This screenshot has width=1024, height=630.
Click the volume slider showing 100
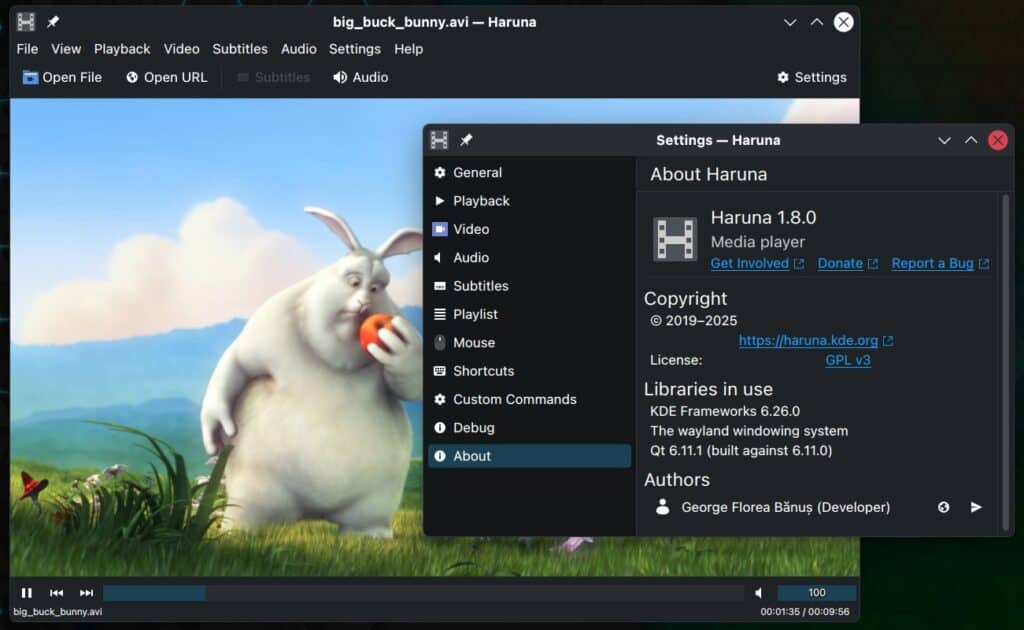(816, 593)
